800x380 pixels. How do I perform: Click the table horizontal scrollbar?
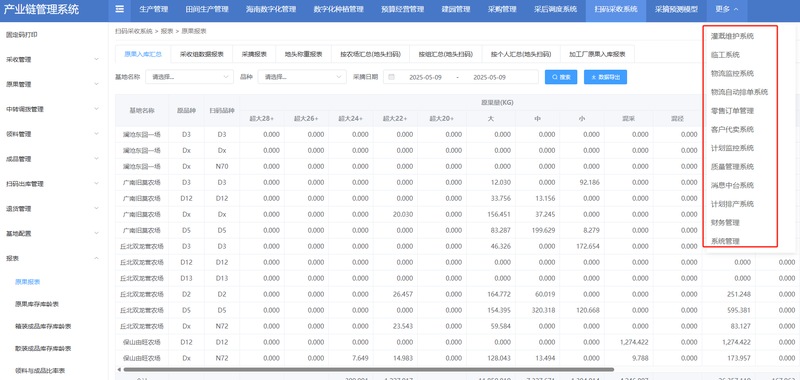tap(368, 369)
